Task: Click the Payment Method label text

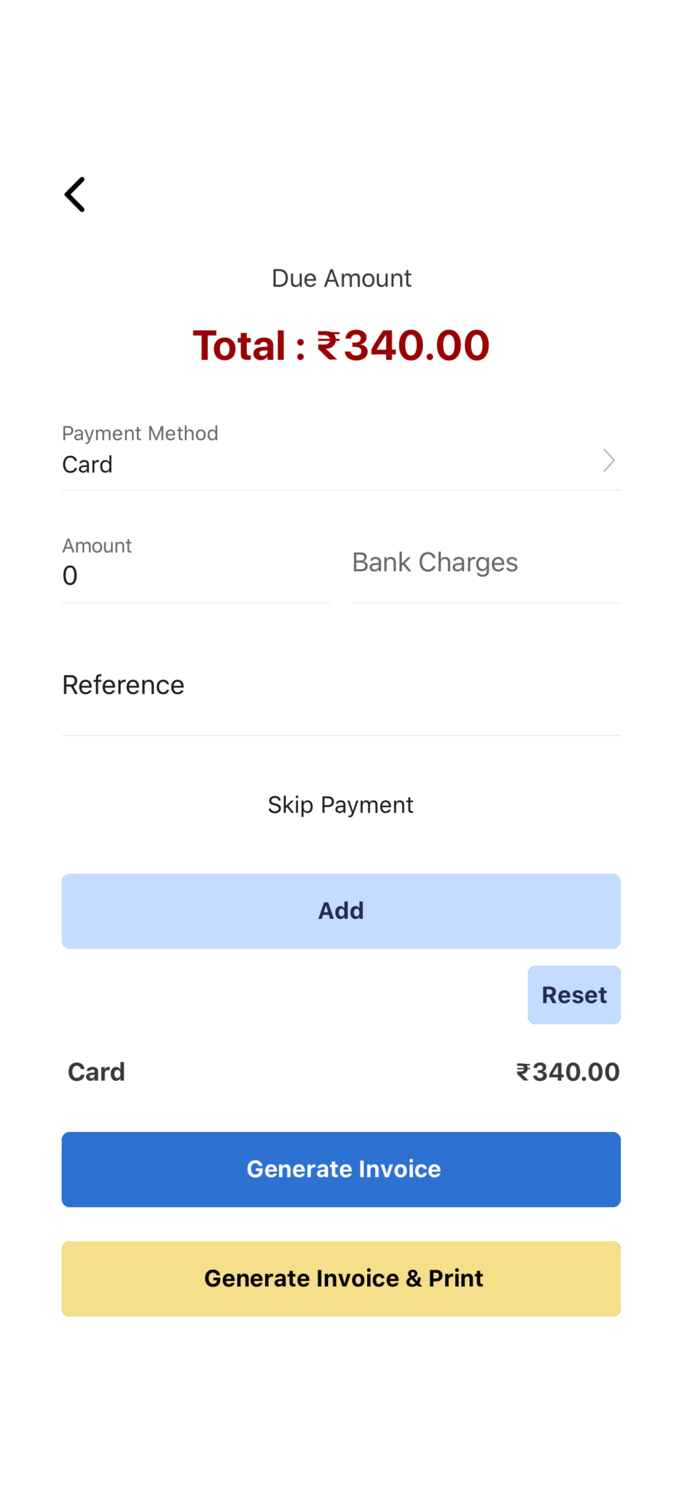Action: tap(140, 433)
